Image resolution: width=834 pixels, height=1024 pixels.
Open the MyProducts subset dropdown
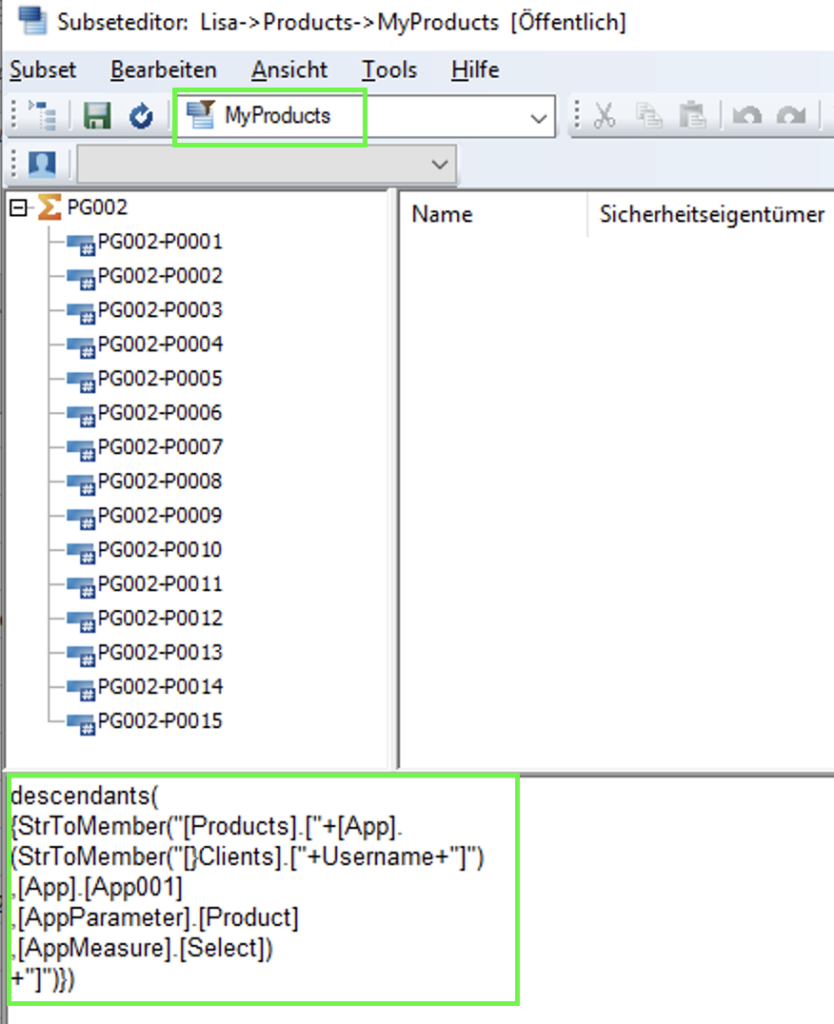540,118
